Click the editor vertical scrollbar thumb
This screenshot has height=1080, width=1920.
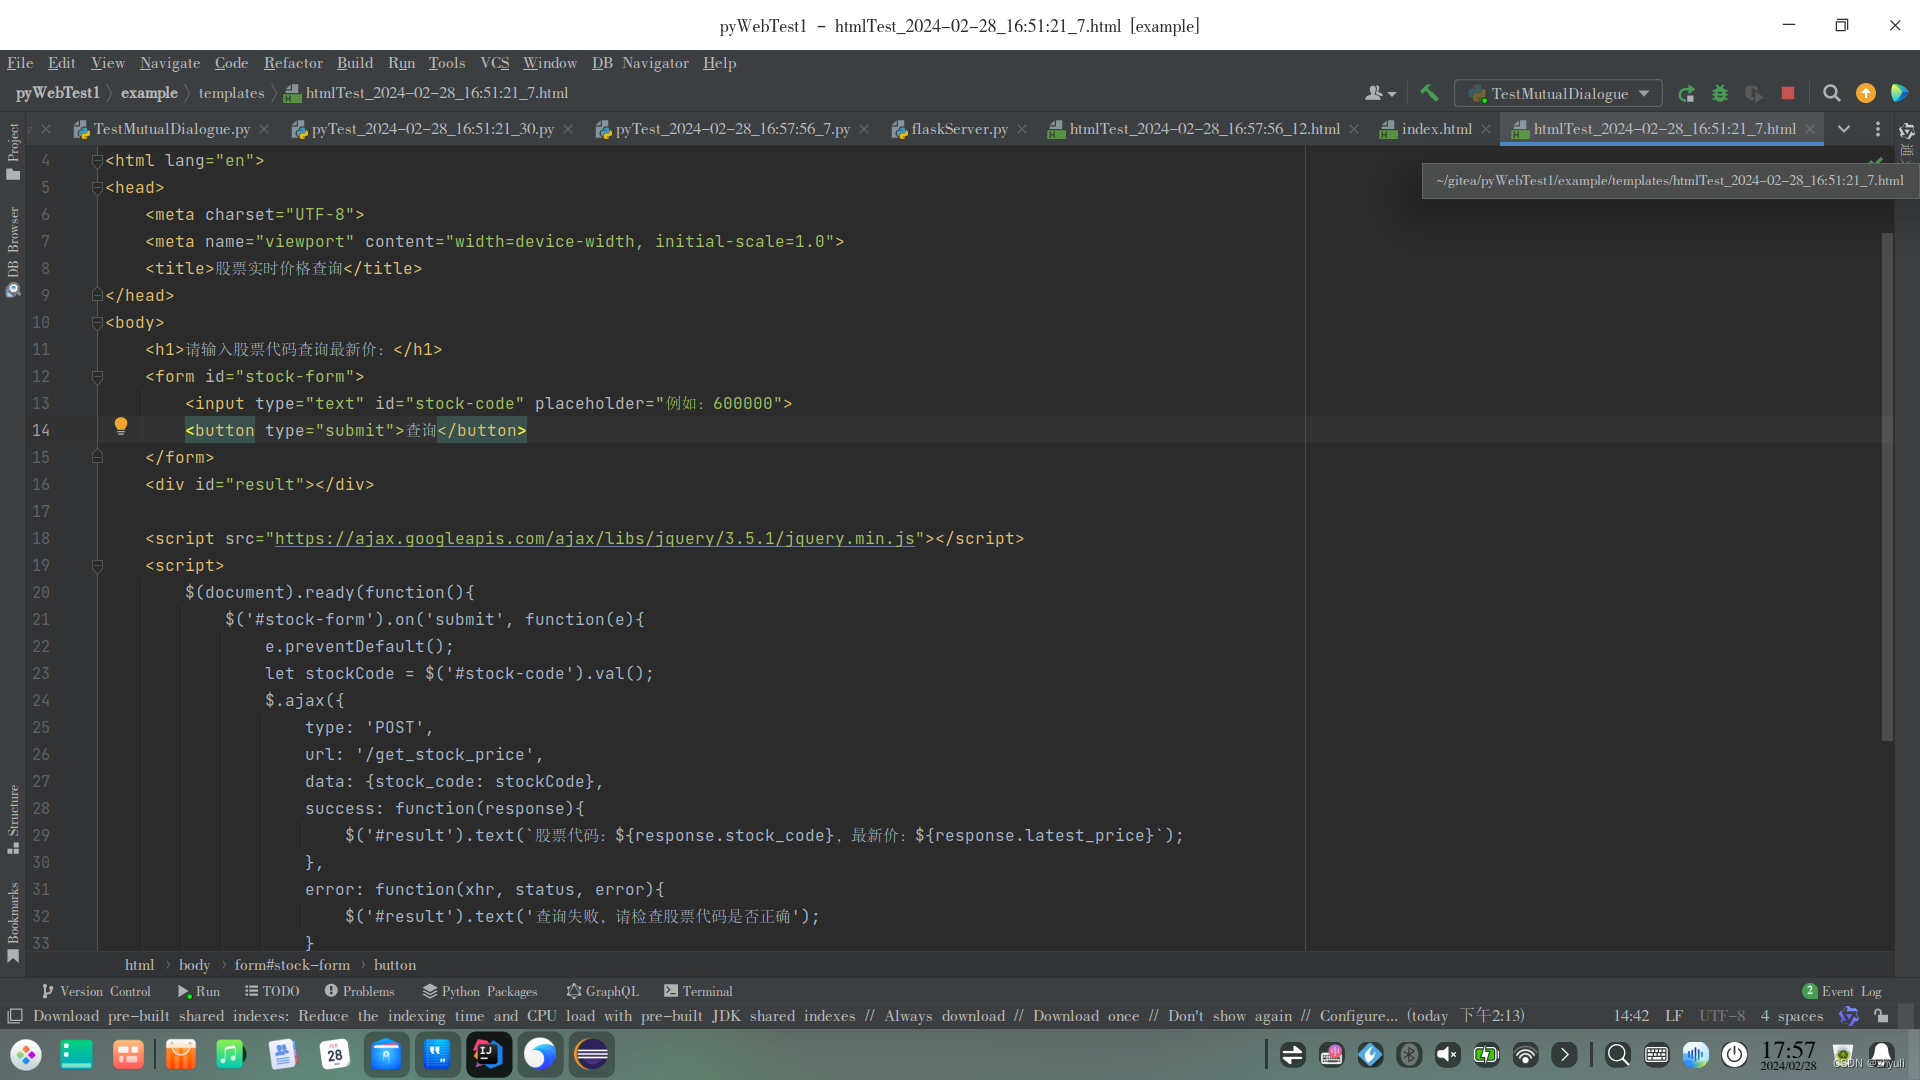(1887, 486)
